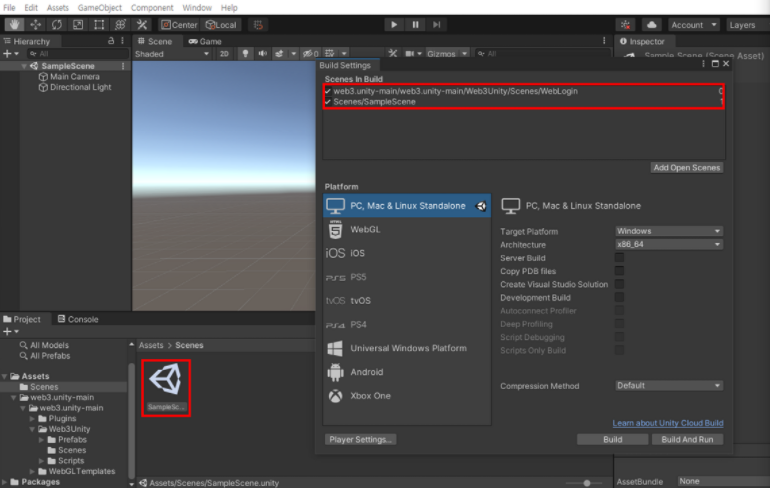
Task: Pause the game playback
Action: [x=415, y=25]
